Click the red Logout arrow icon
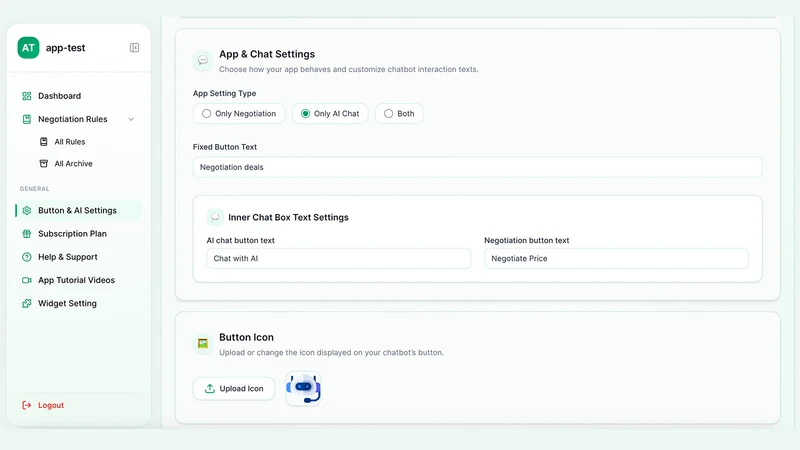 [x=27, y=405]
